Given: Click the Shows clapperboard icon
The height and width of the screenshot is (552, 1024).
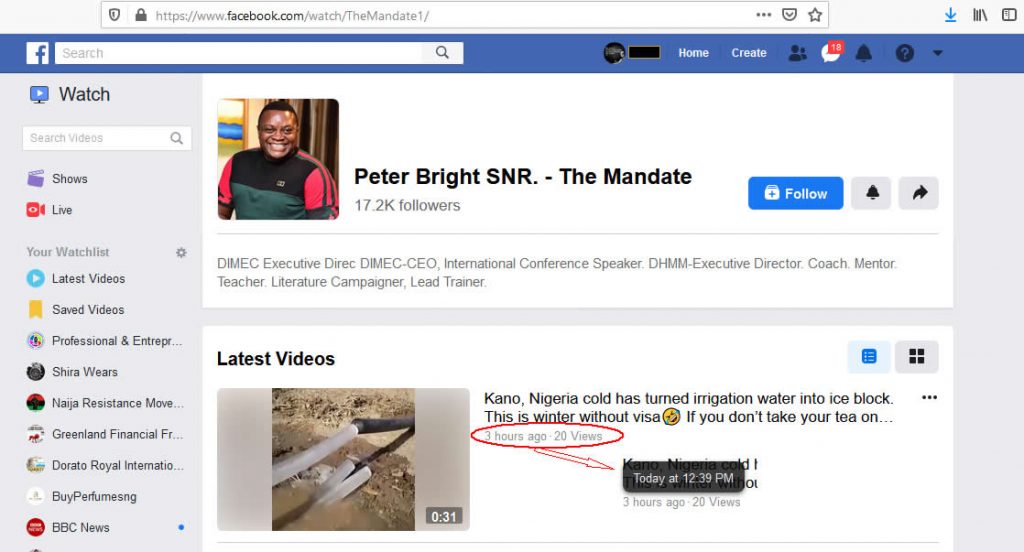Looking at the screenshot, I should pyautogui.click(x=35, y=178).
